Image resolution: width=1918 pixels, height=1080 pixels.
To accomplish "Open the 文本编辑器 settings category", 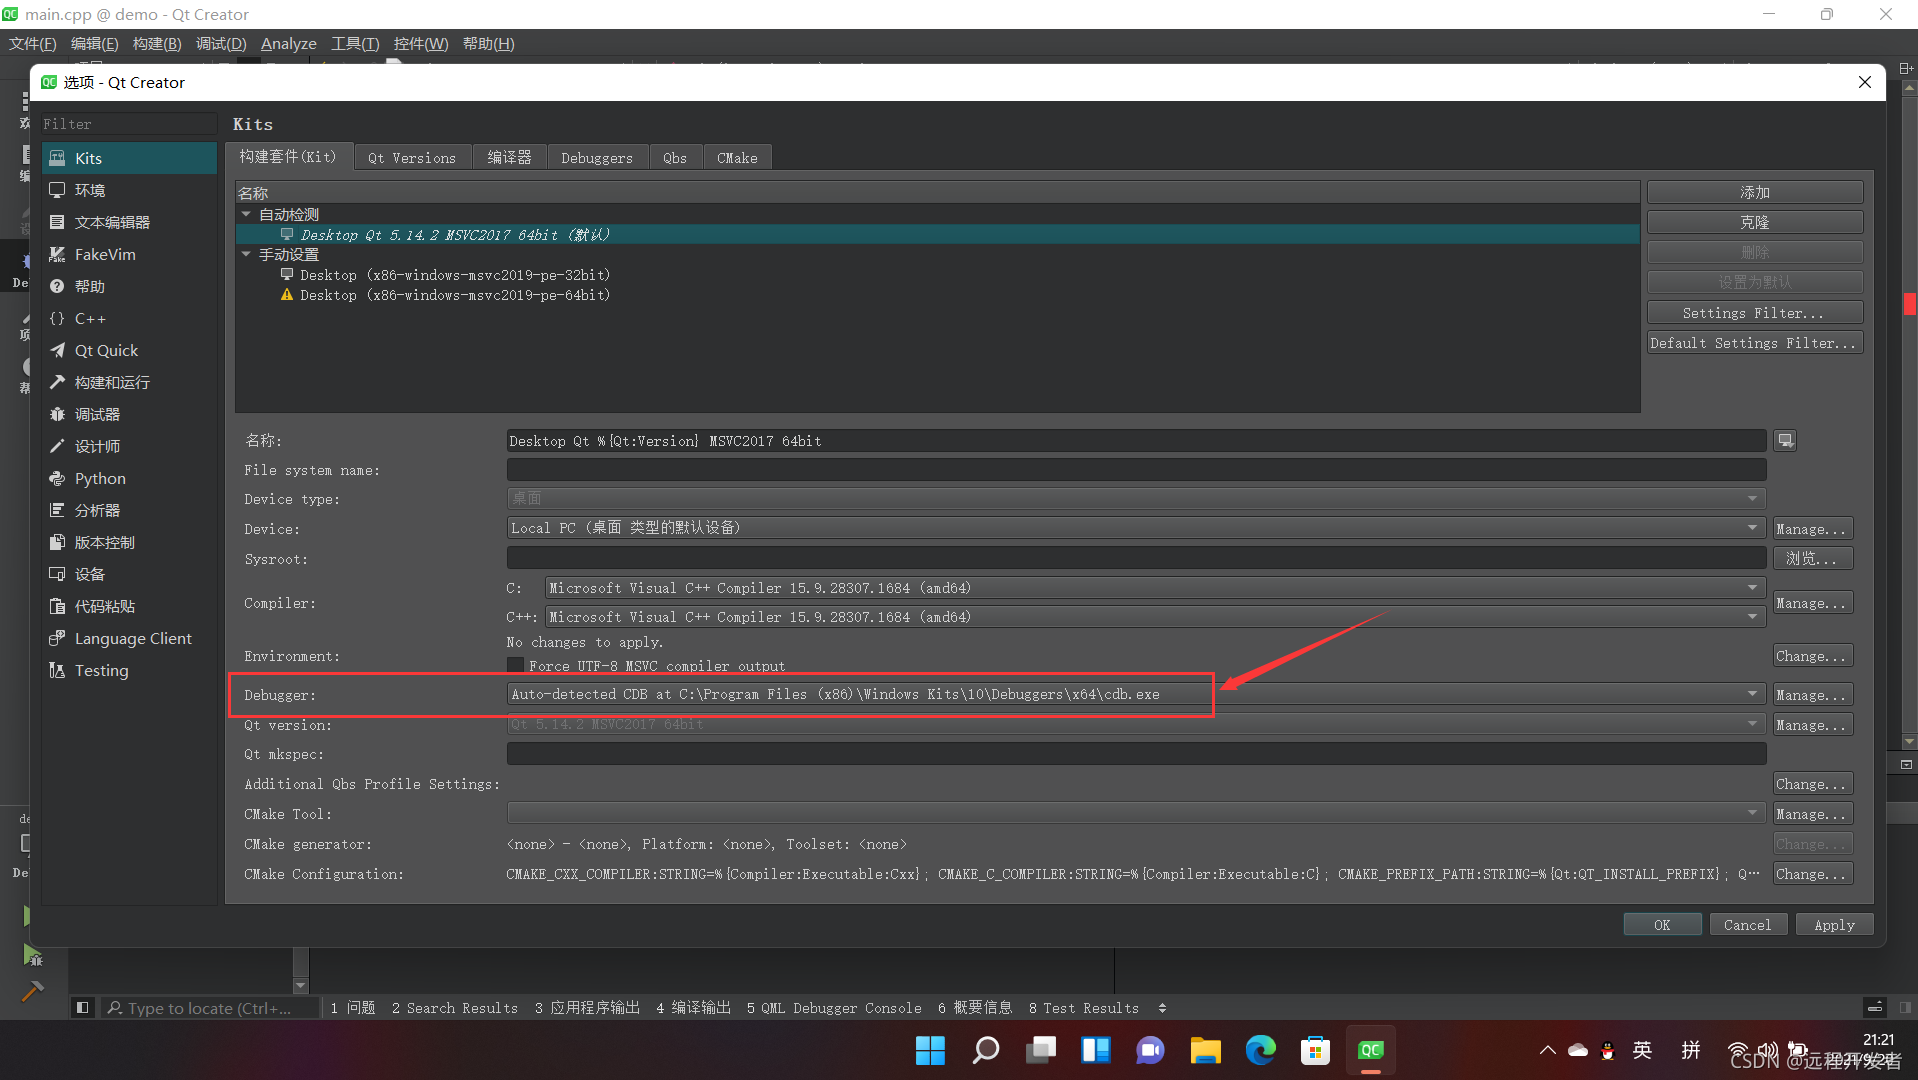I will click(x=129, y=222).
